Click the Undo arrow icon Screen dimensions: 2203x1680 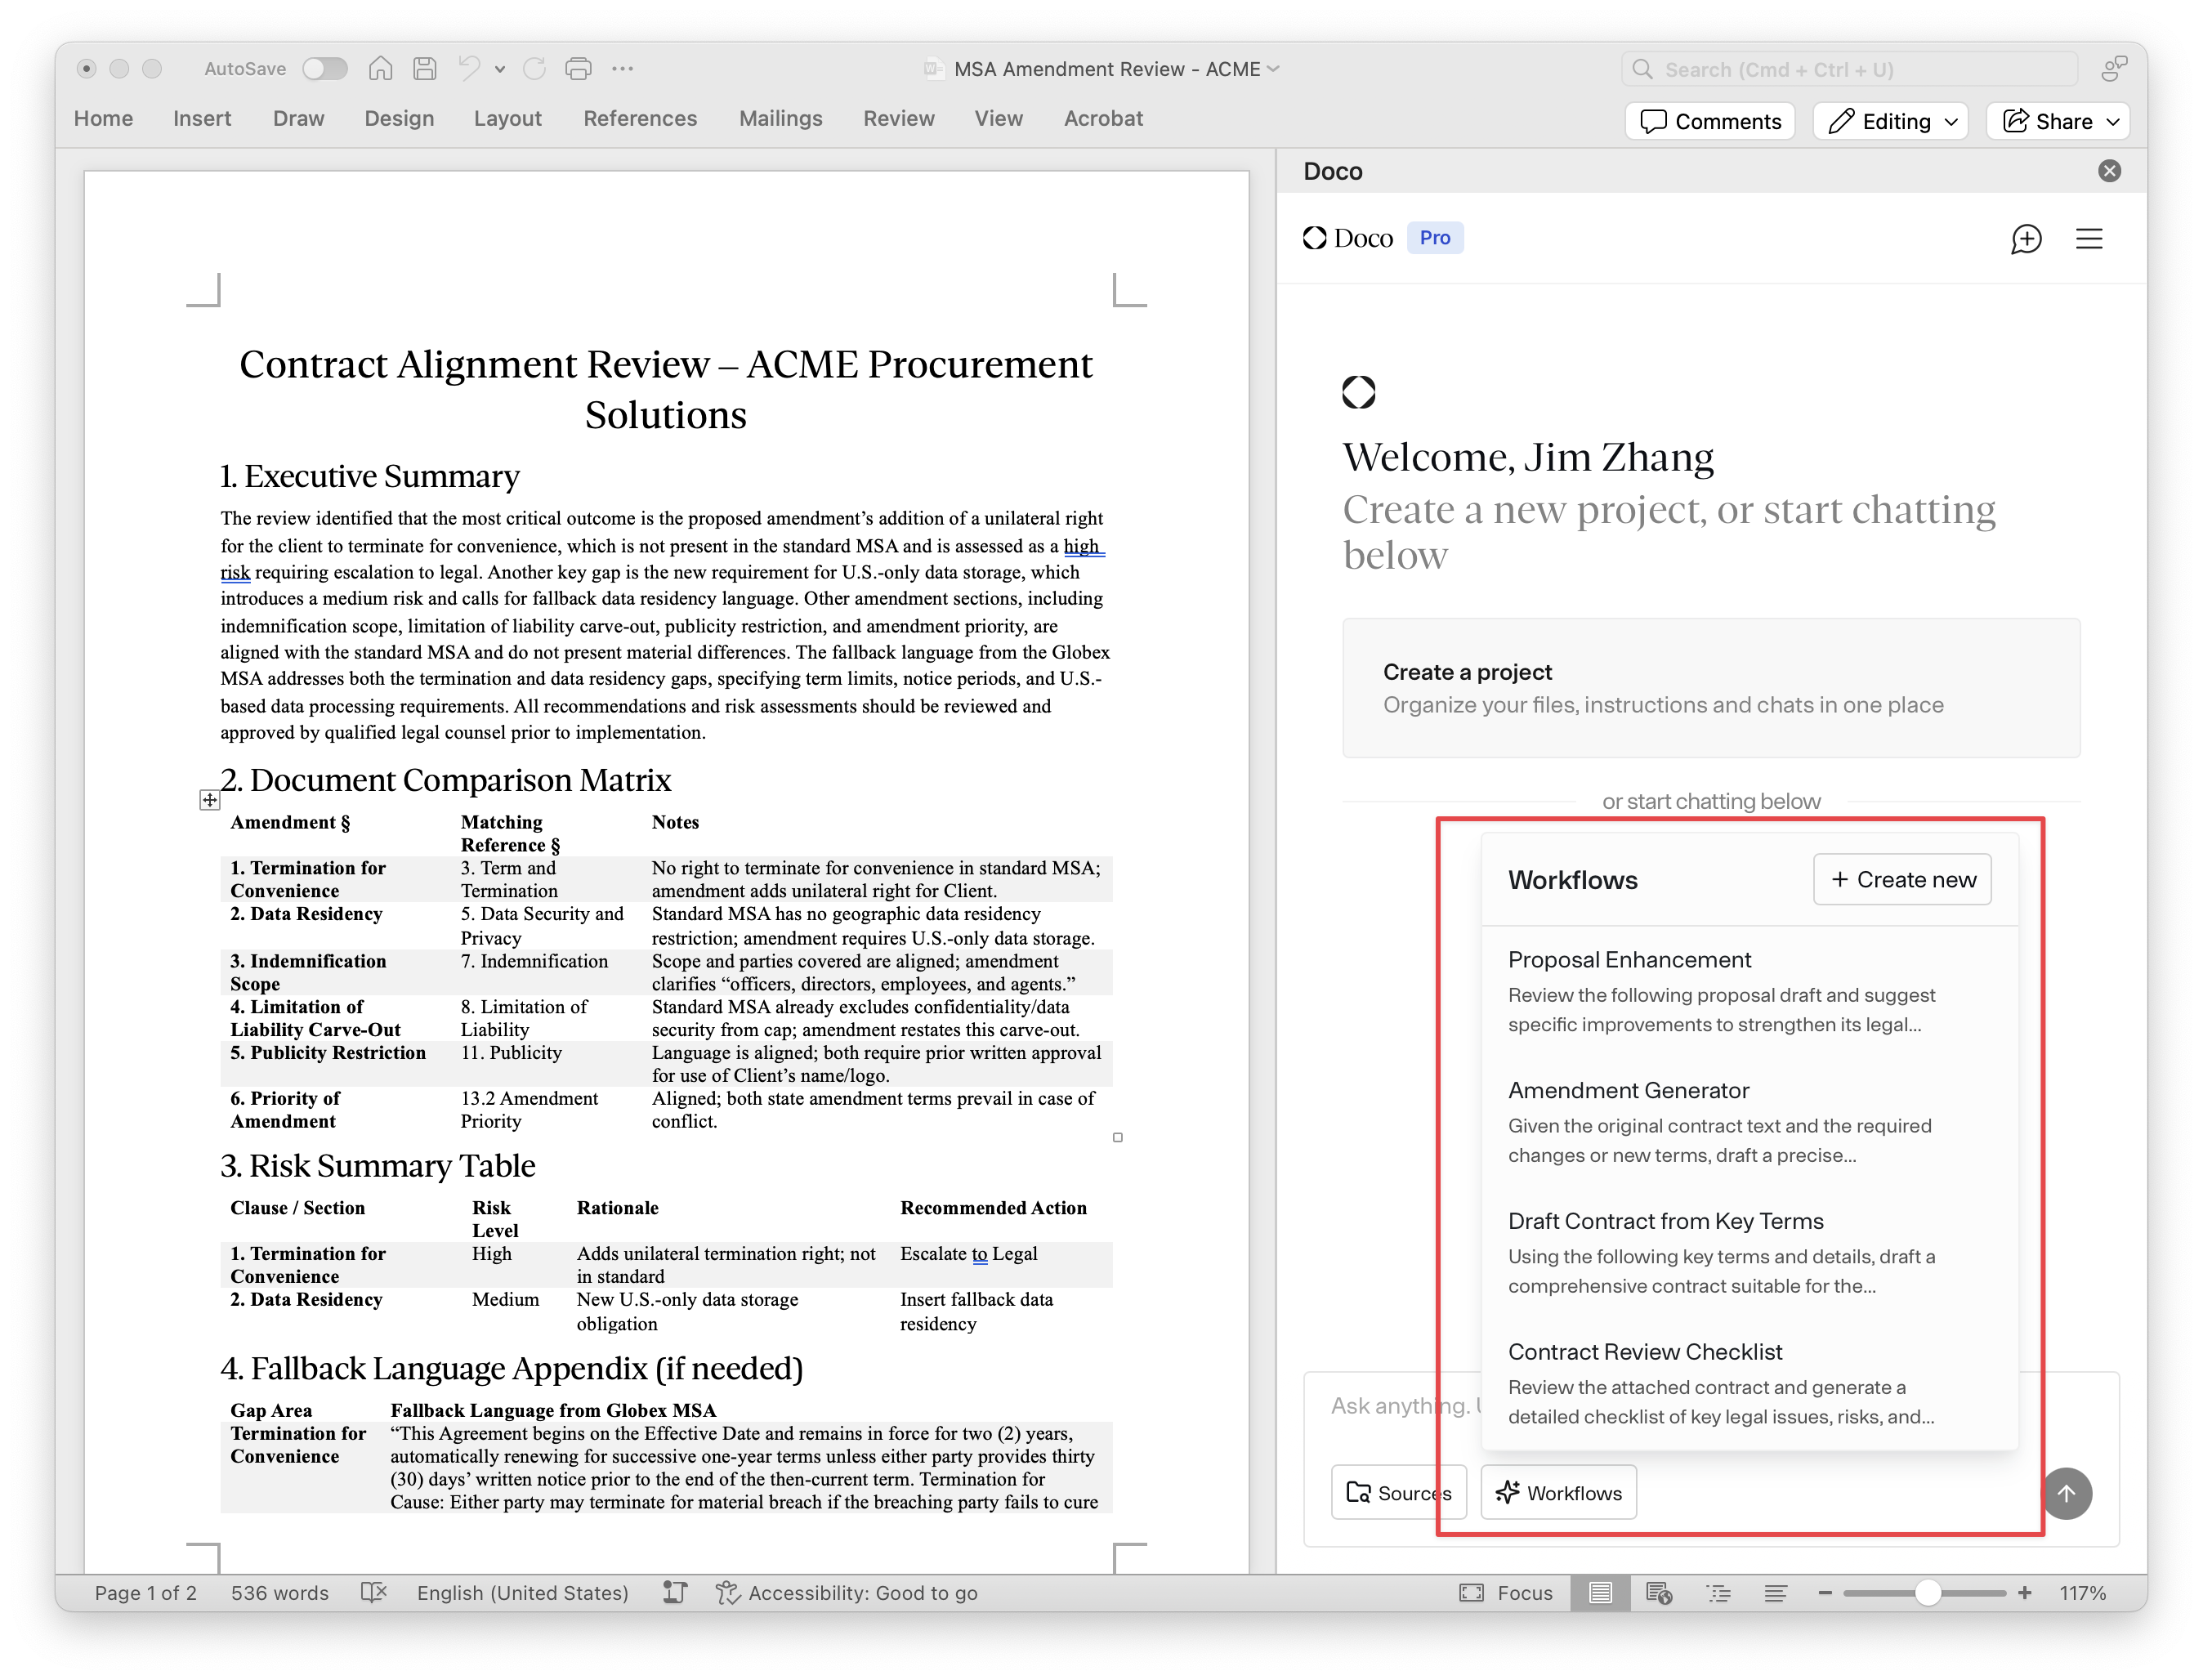pos(468,69)
